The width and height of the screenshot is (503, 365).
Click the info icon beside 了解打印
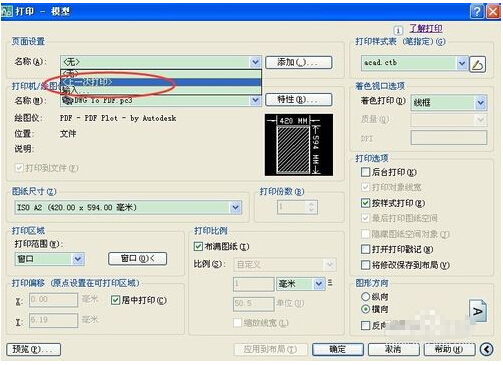398,31
